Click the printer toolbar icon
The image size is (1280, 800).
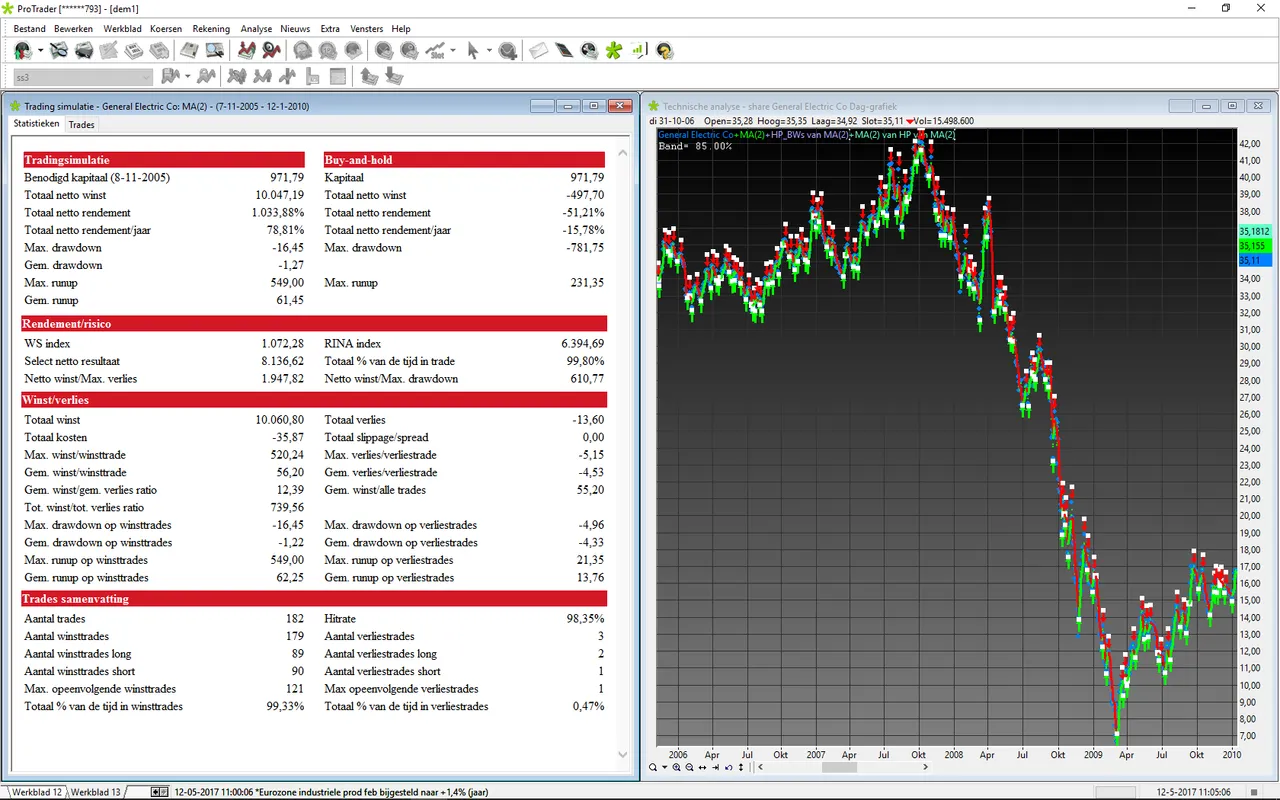(84, 50)
